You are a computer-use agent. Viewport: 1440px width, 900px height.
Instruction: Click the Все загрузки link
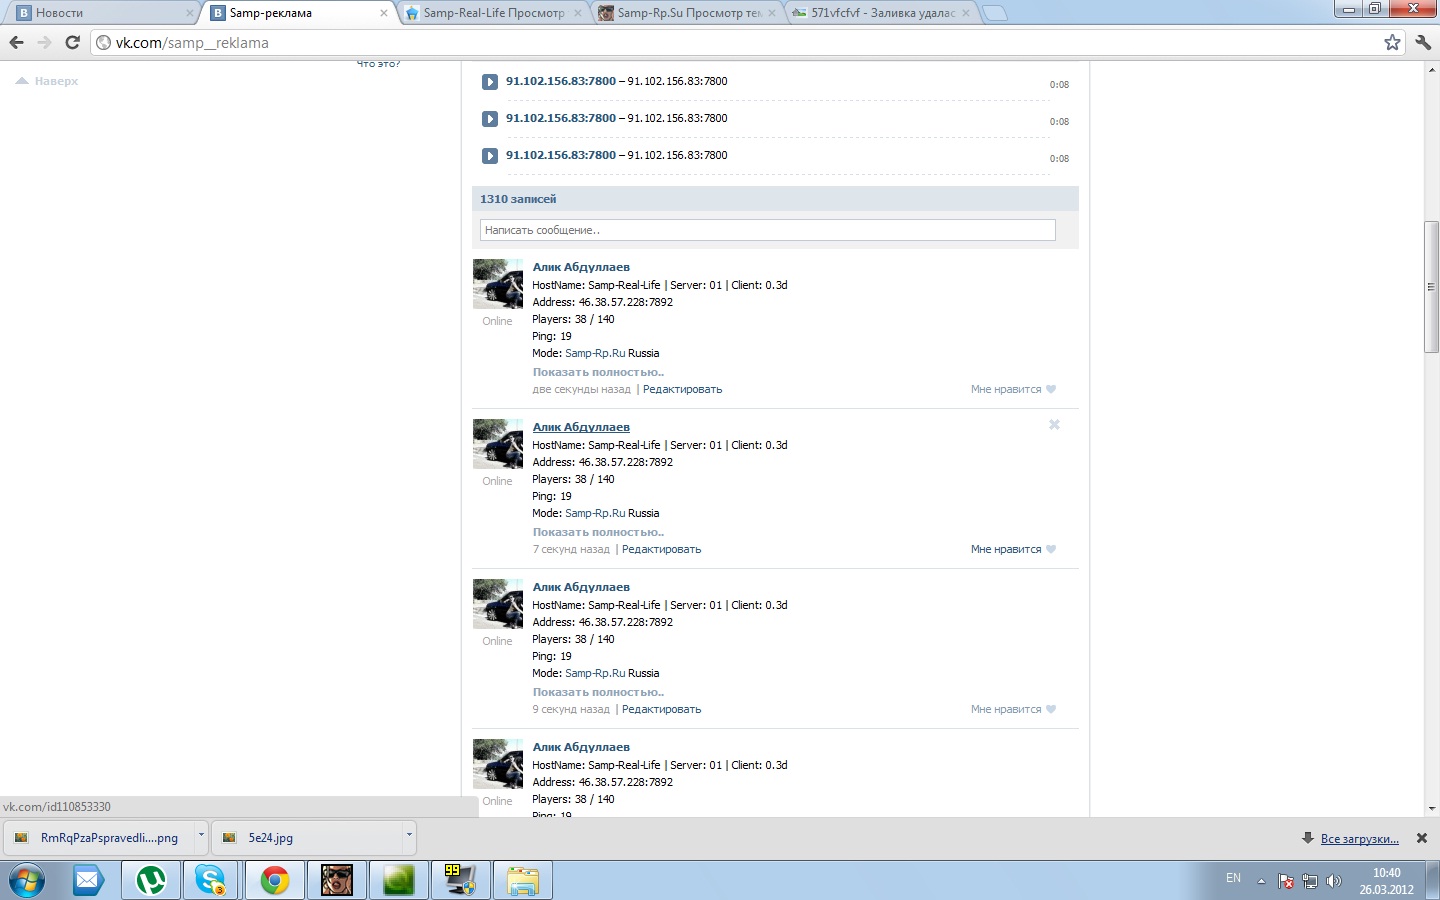pyautogui.click(x=1359, y=839)
